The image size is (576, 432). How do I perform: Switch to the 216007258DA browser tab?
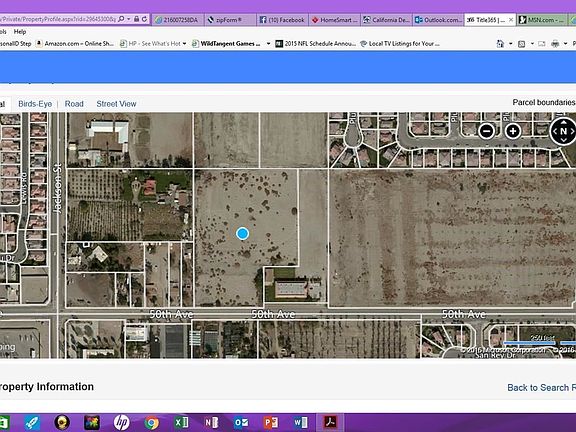click(177, 20)
